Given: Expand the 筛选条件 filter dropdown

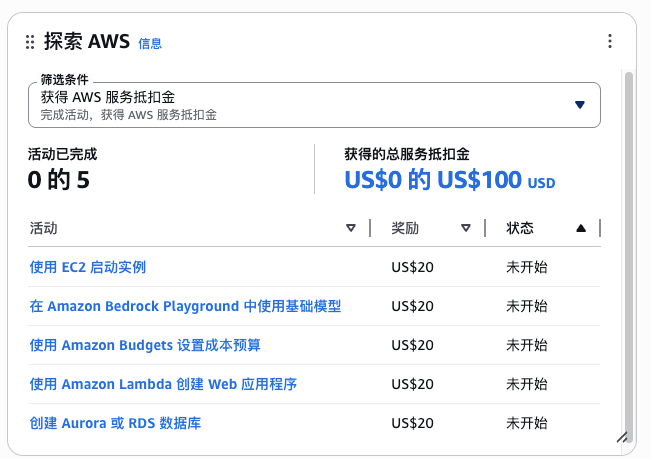Looking at the screenshot, I should [314, 105].
